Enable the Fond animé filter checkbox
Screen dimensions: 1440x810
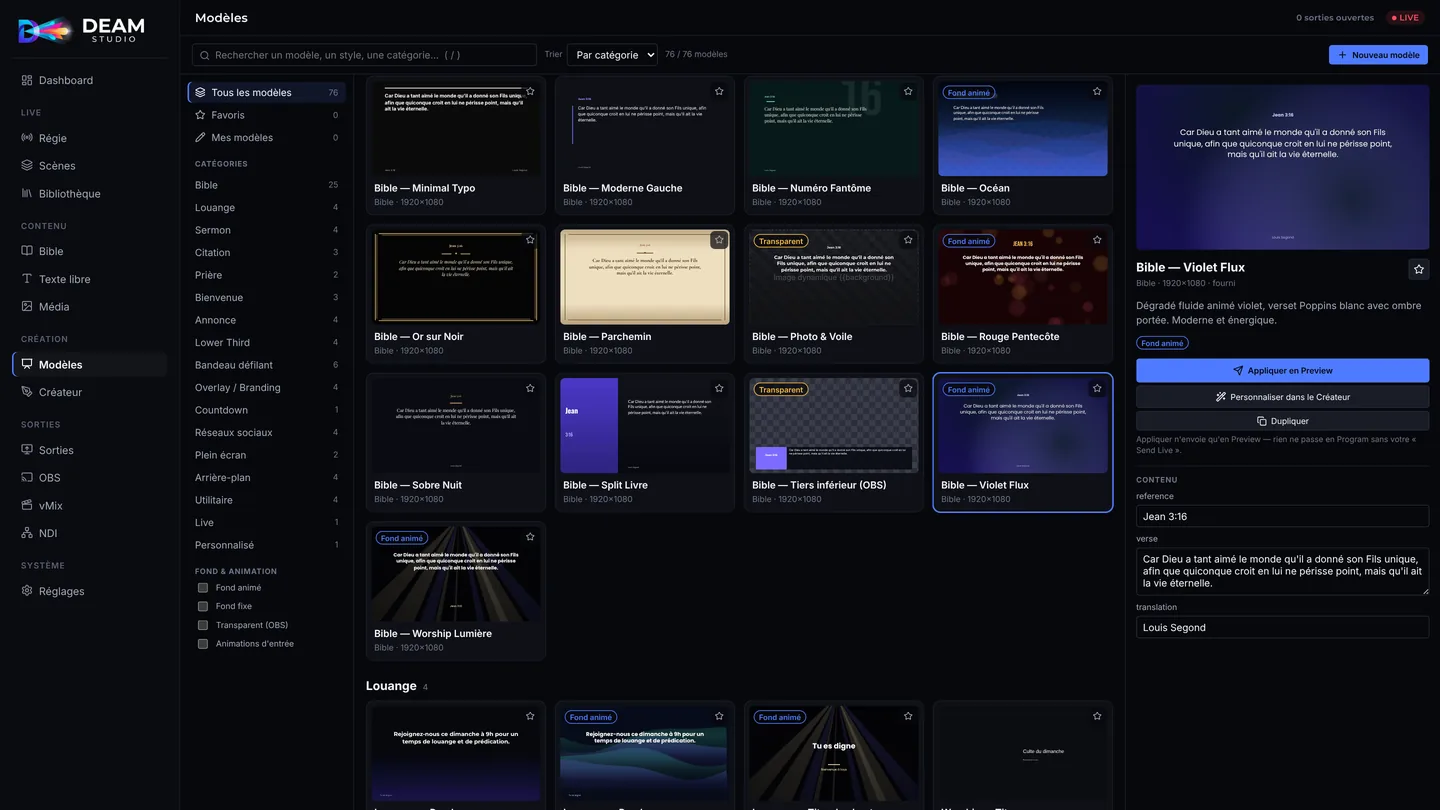click(203, 588)
